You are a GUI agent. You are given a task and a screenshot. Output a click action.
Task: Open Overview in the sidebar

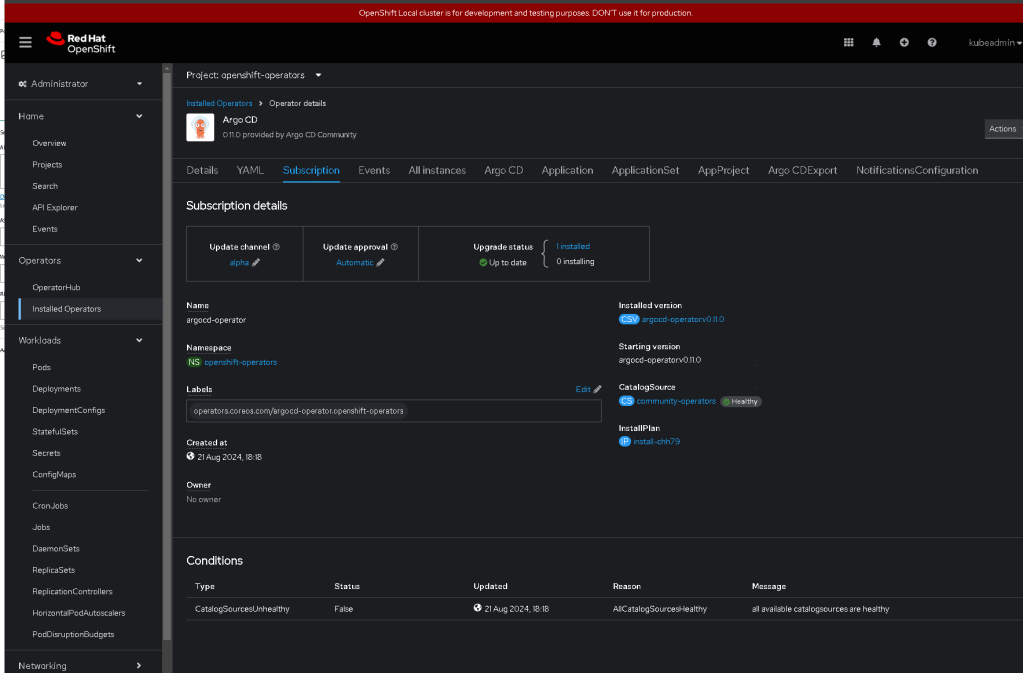tap(50, 143)
